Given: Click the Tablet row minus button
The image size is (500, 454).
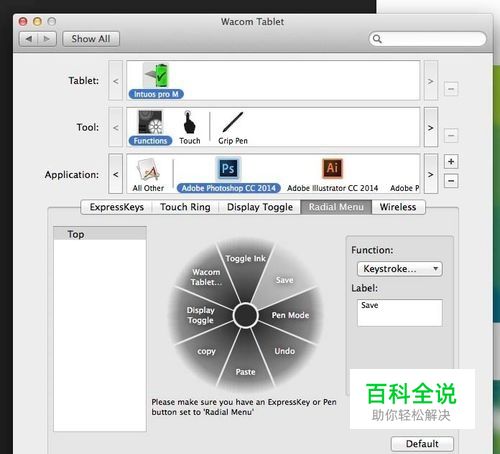Looking at the screenshot, I should [451, 89].
